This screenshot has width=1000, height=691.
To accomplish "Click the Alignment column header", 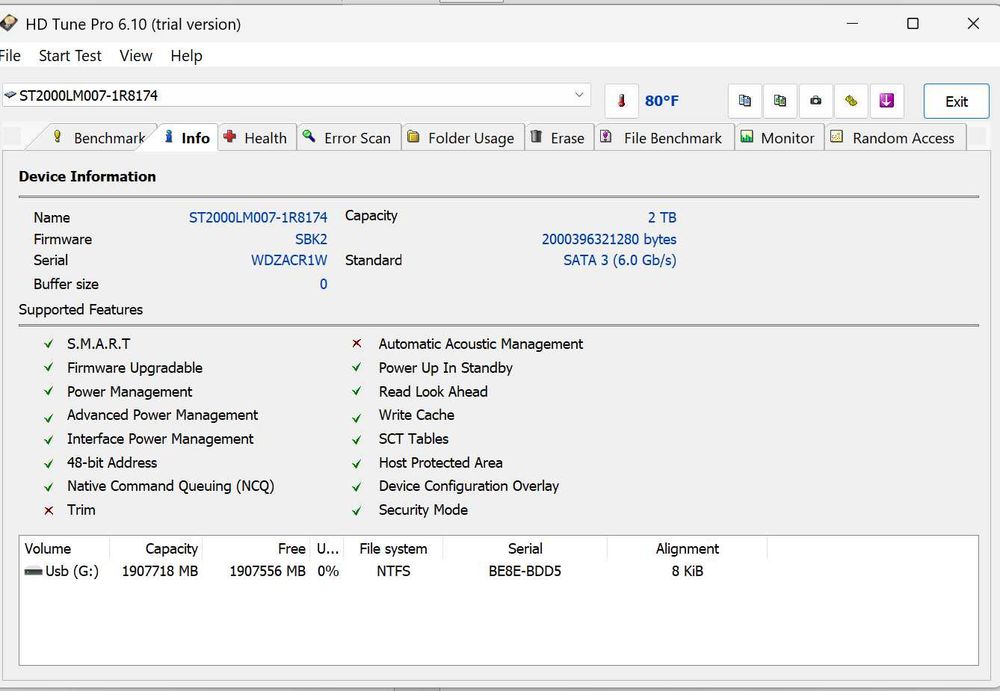I will [x=687, y=549].
